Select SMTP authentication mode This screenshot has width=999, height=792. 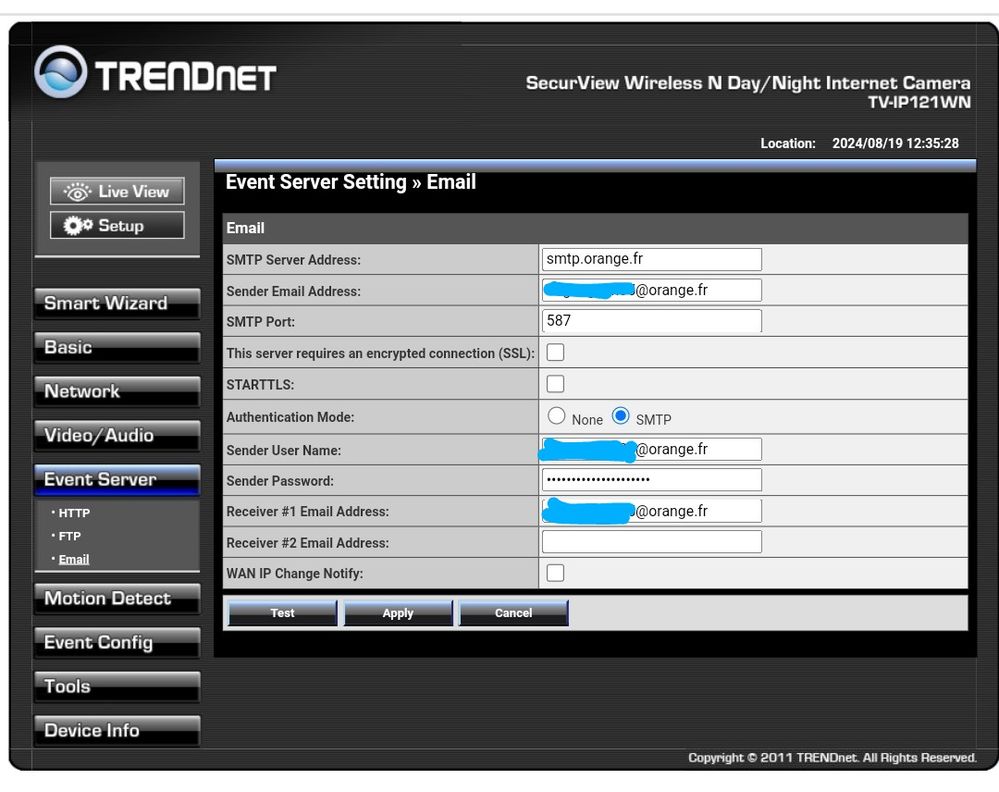point(621,416)
